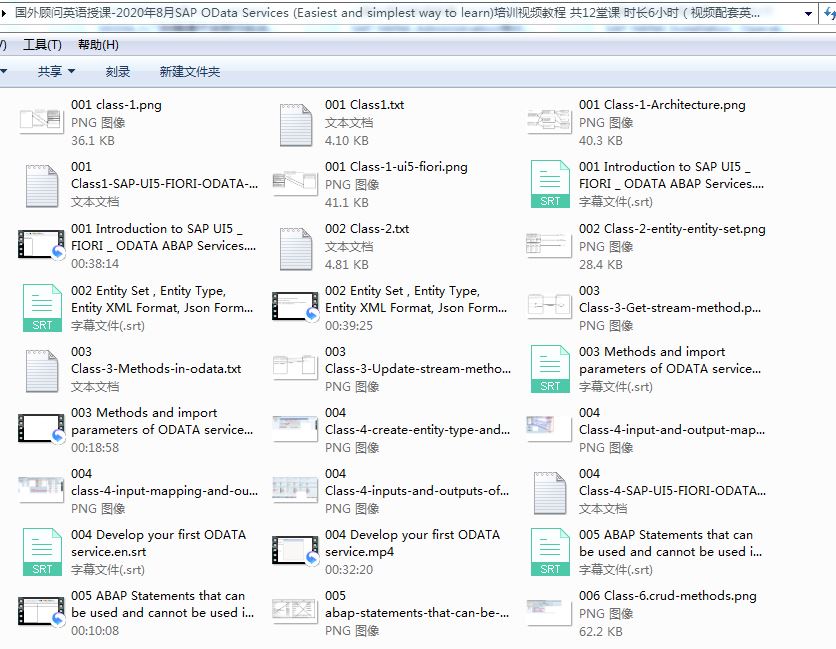This screenshot has height=649, width=836.
Task: Open the address bar history dropdown arrow
Action: click(808, 13)
